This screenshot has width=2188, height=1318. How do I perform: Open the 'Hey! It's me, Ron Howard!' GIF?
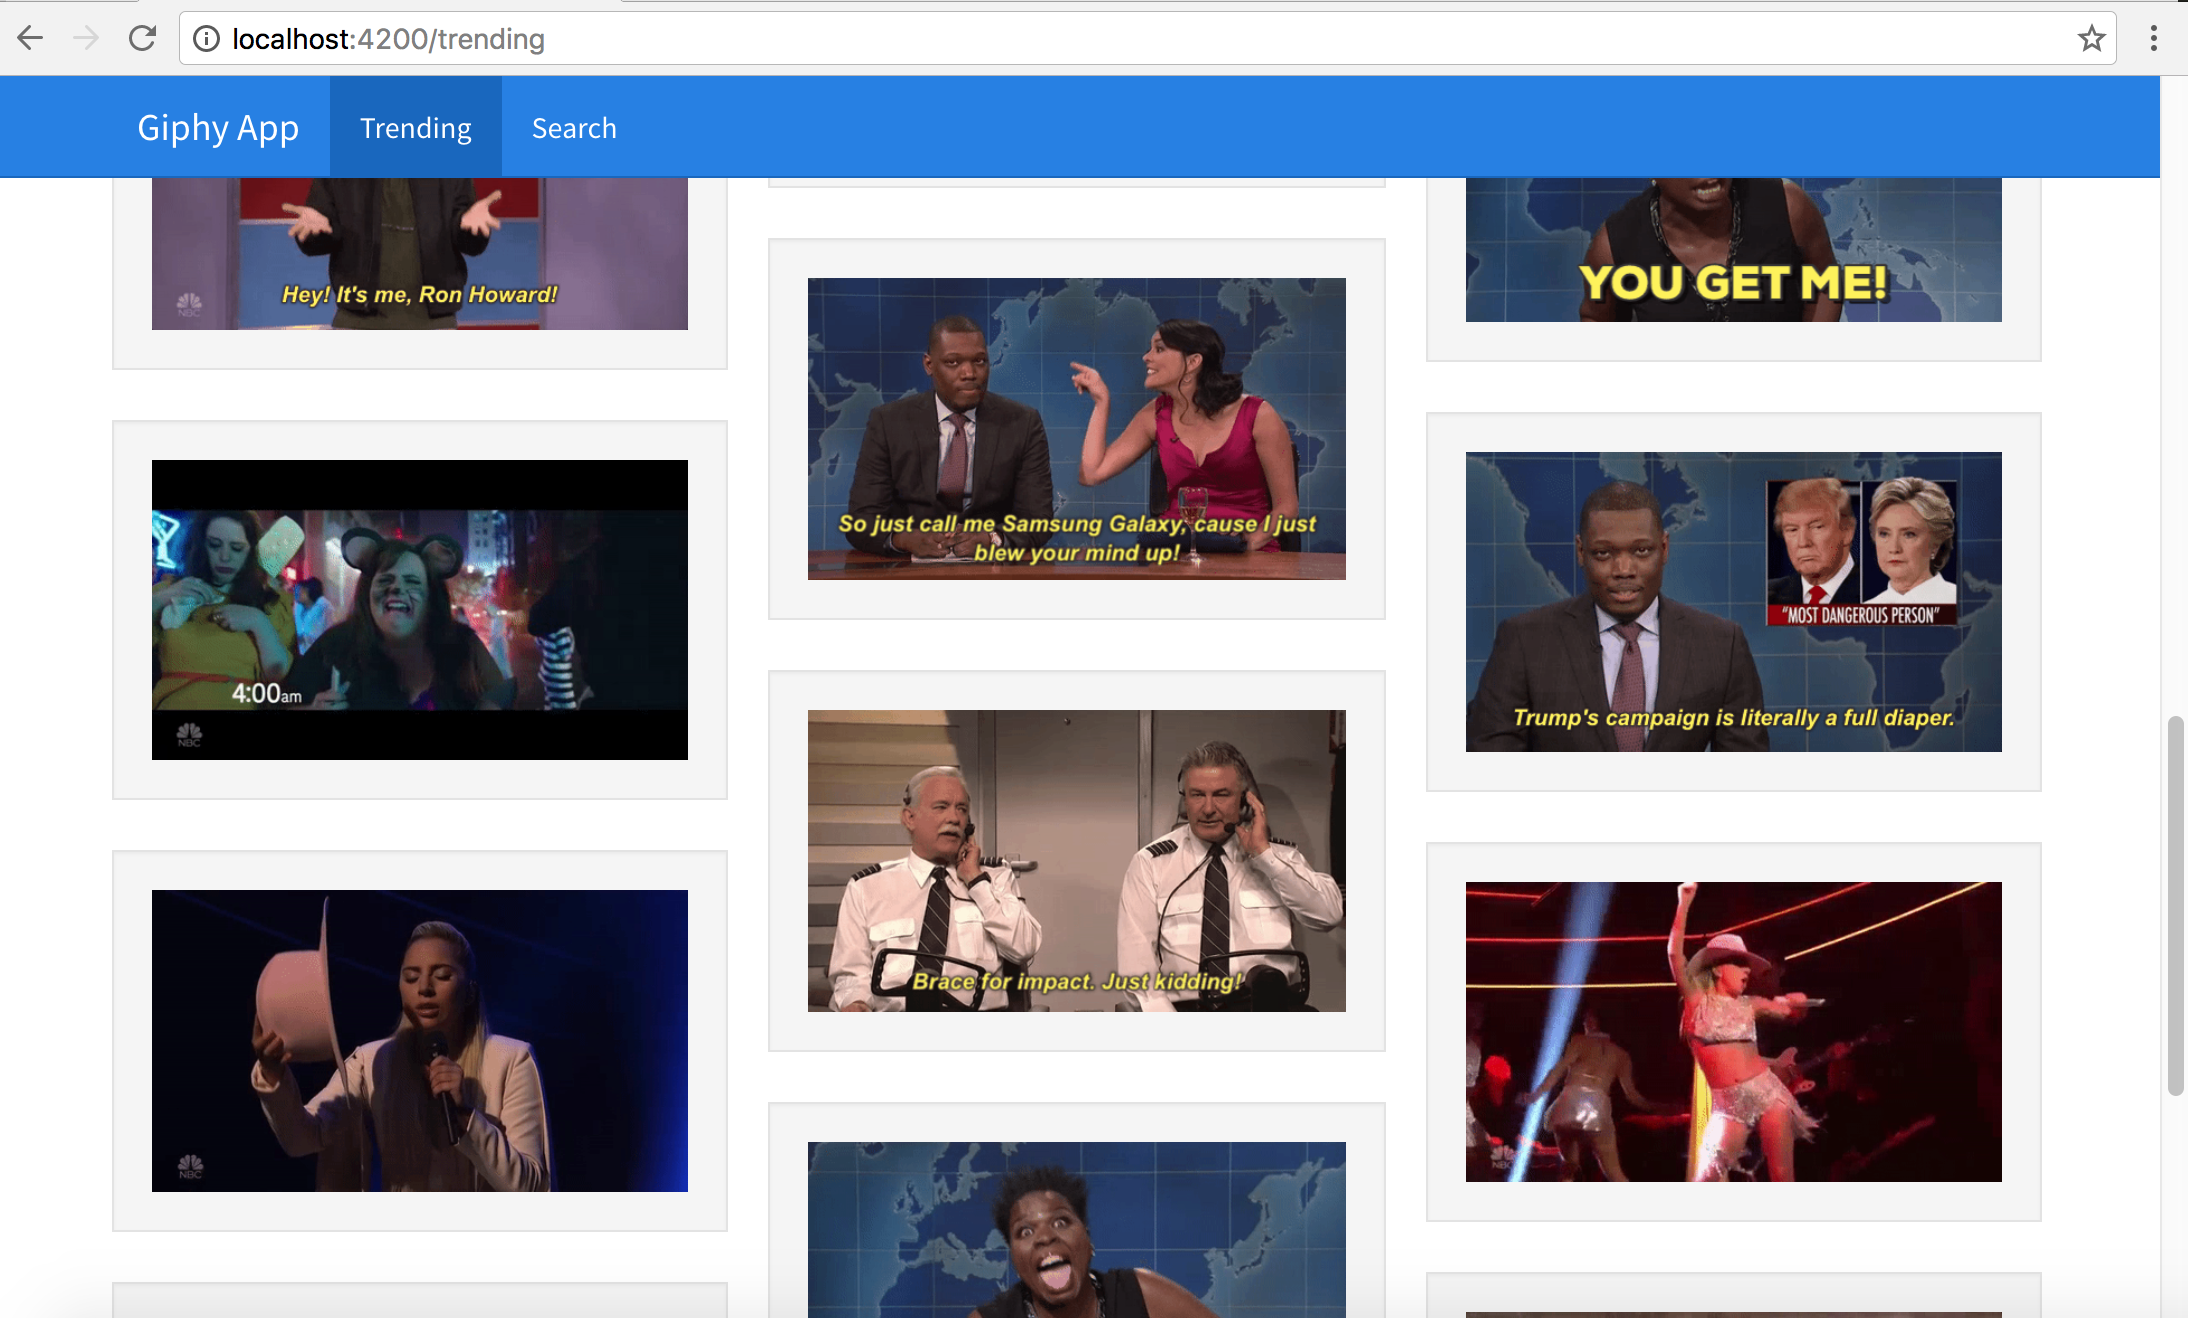pos(420,254)
